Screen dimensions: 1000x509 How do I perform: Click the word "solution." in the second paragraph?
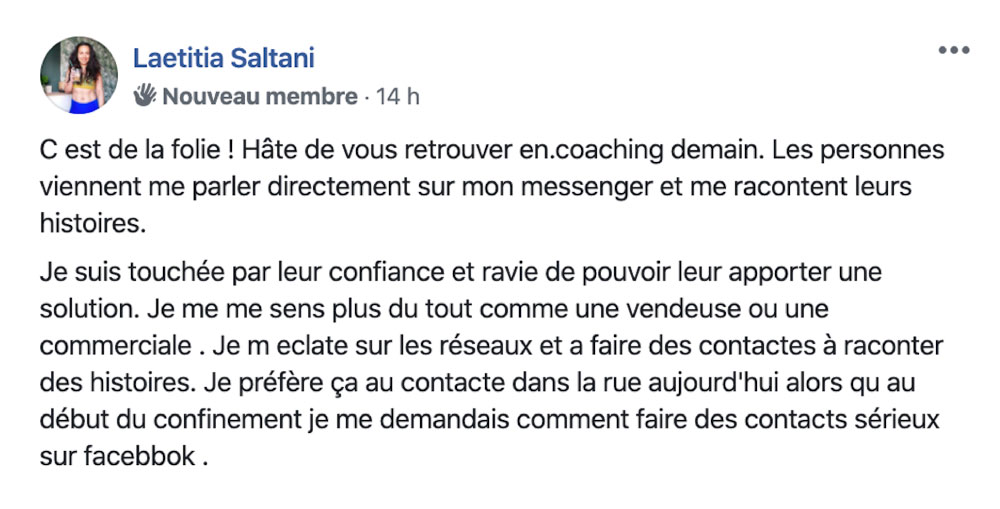pos(90,309)
